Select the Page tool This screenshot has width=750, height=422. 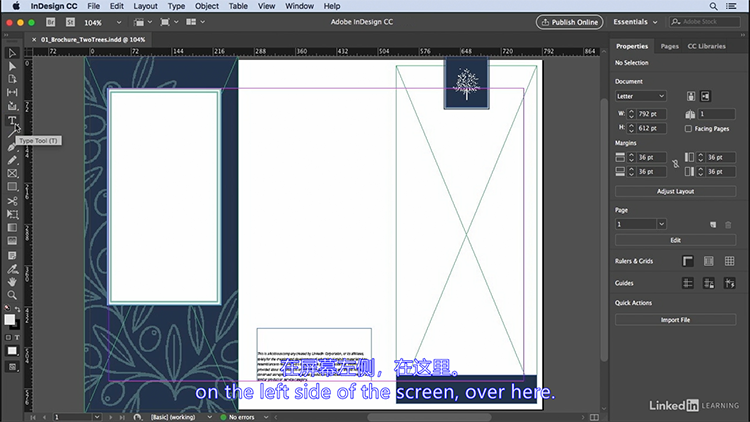pos(12,79)
